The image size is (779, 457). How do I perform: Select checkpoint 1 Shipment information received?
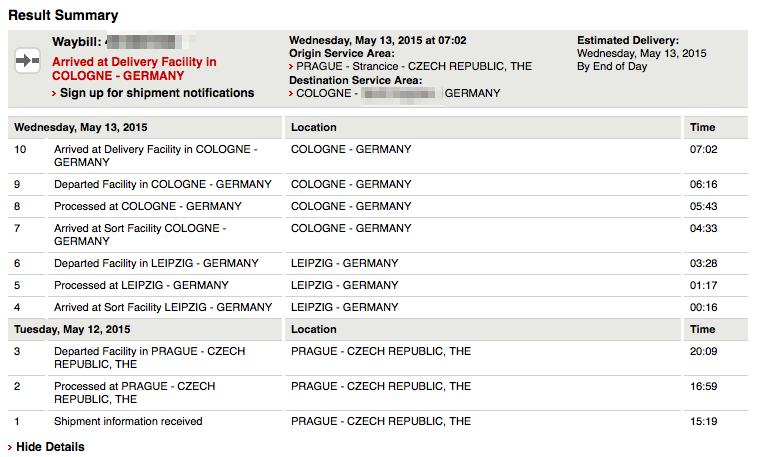coord(378,421)
